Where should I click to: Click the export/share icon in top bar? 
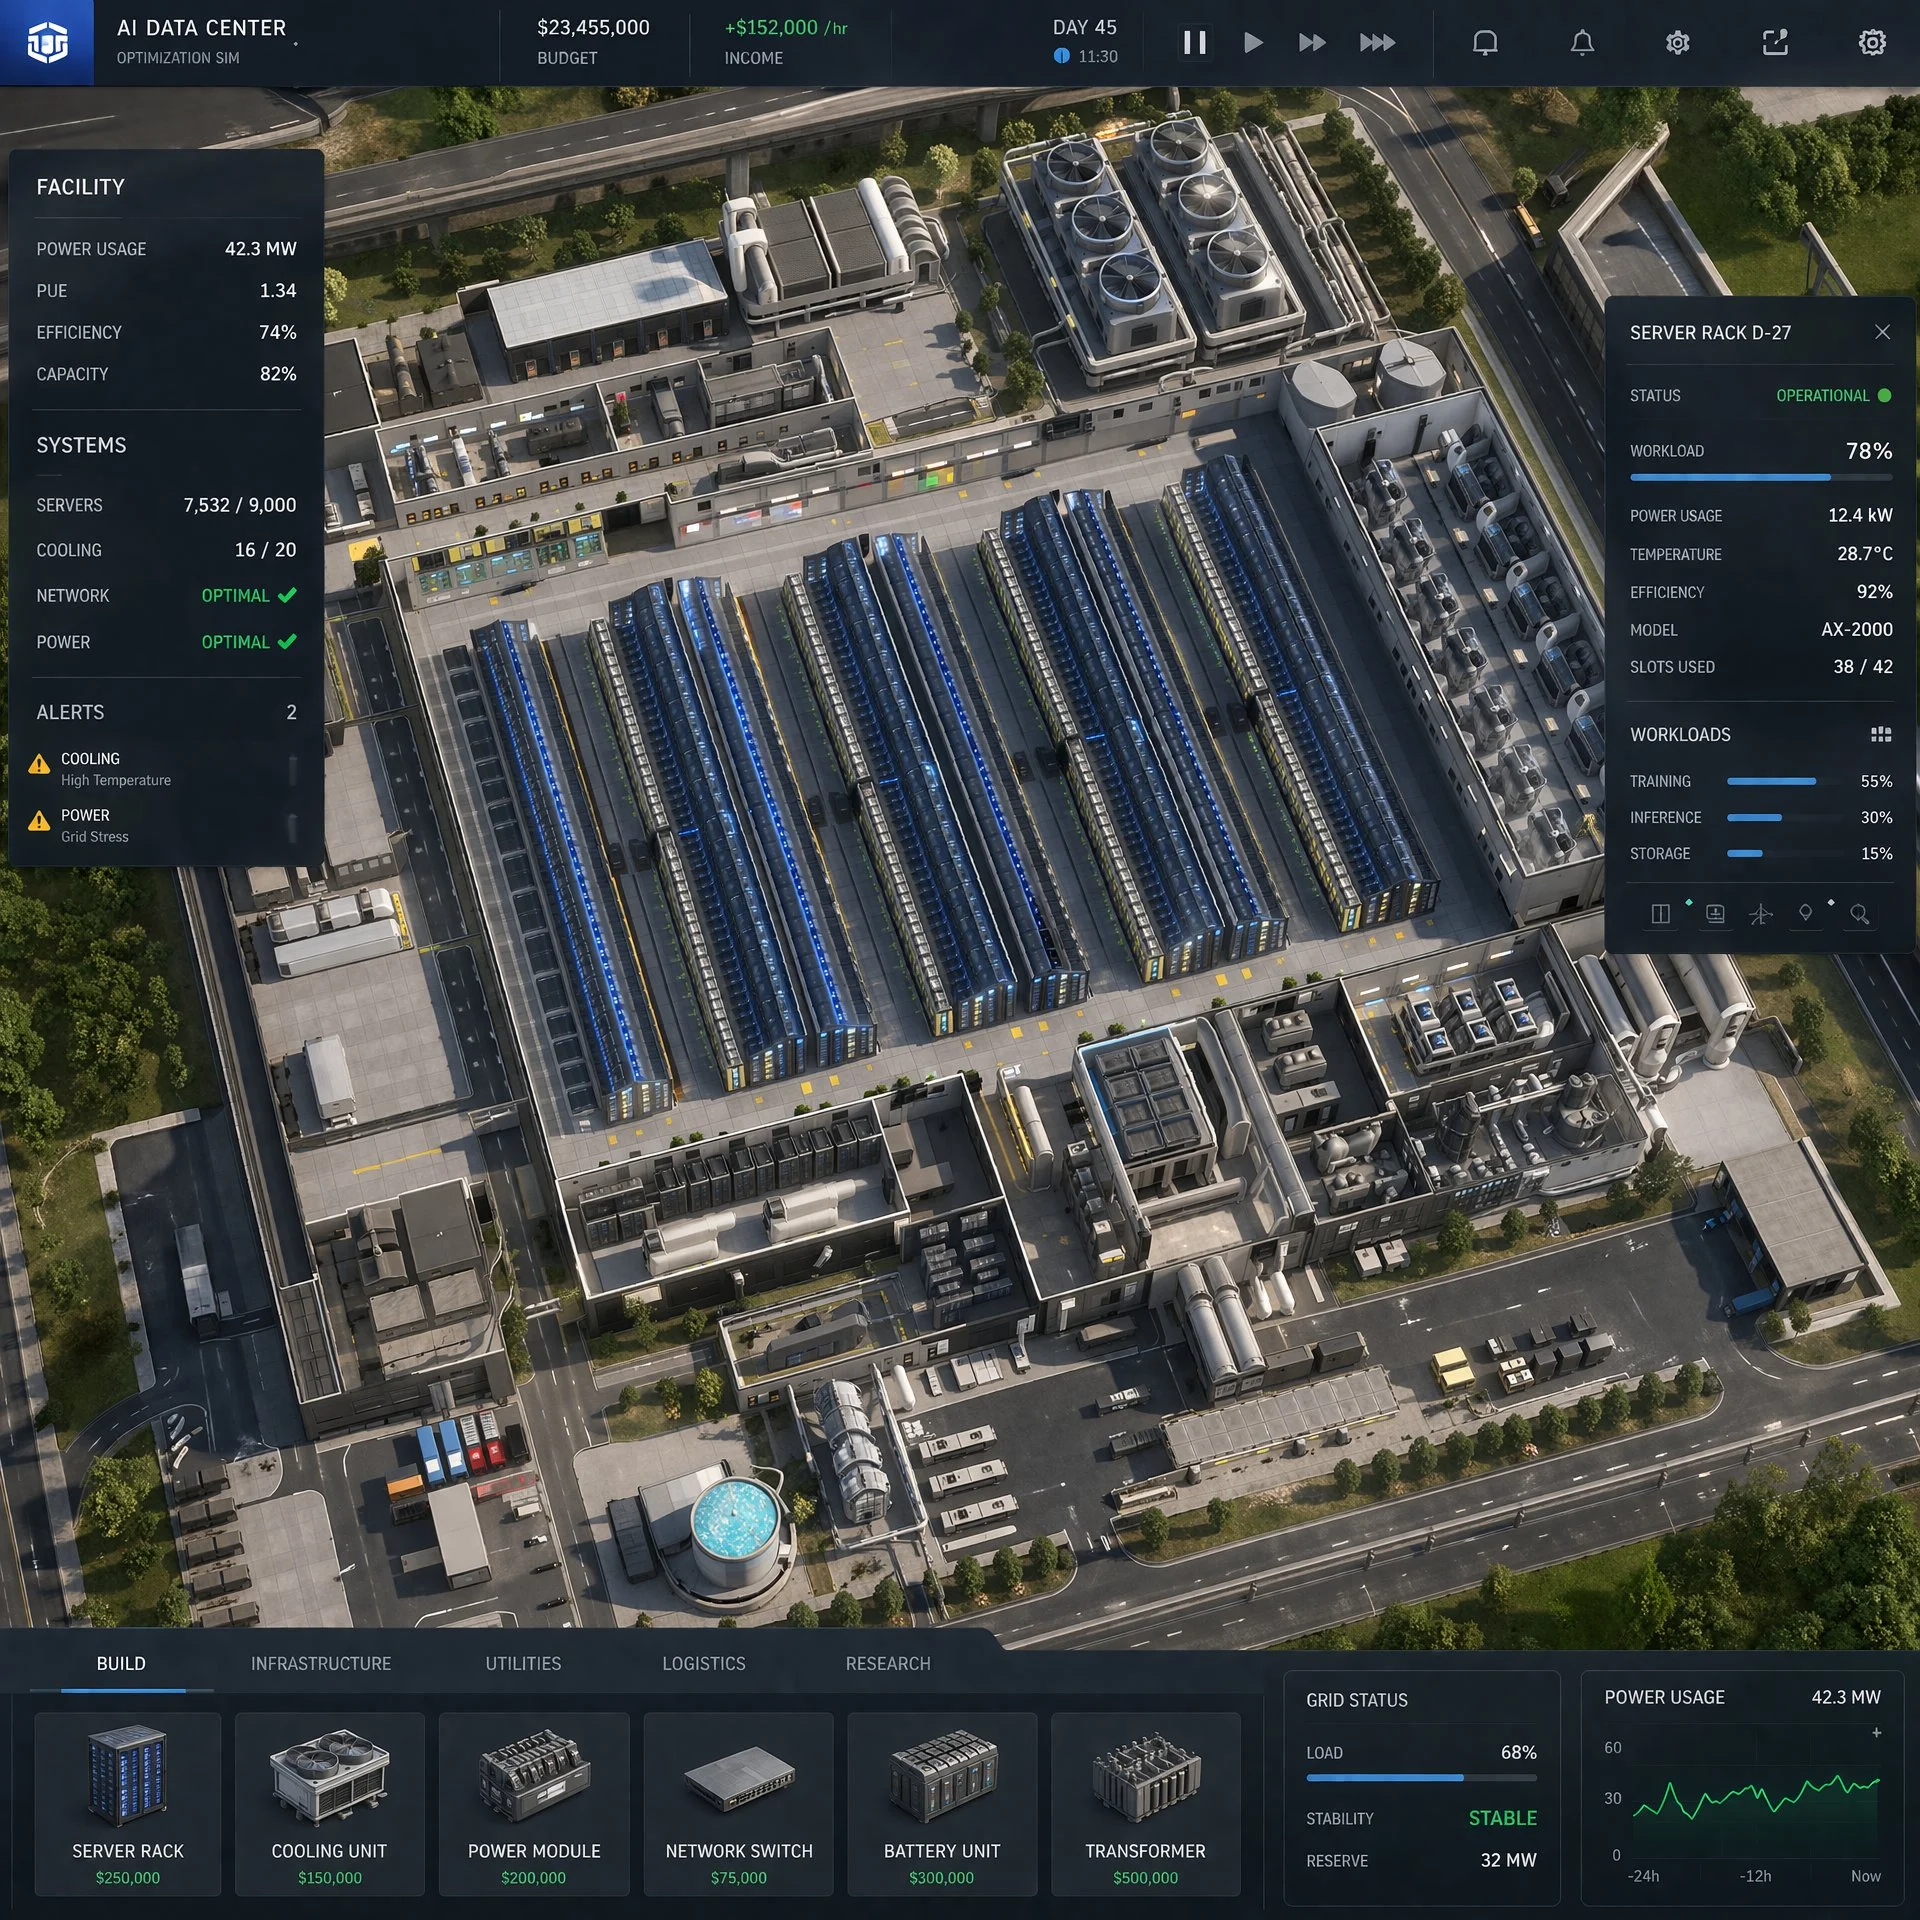[x=1774, y=42]
